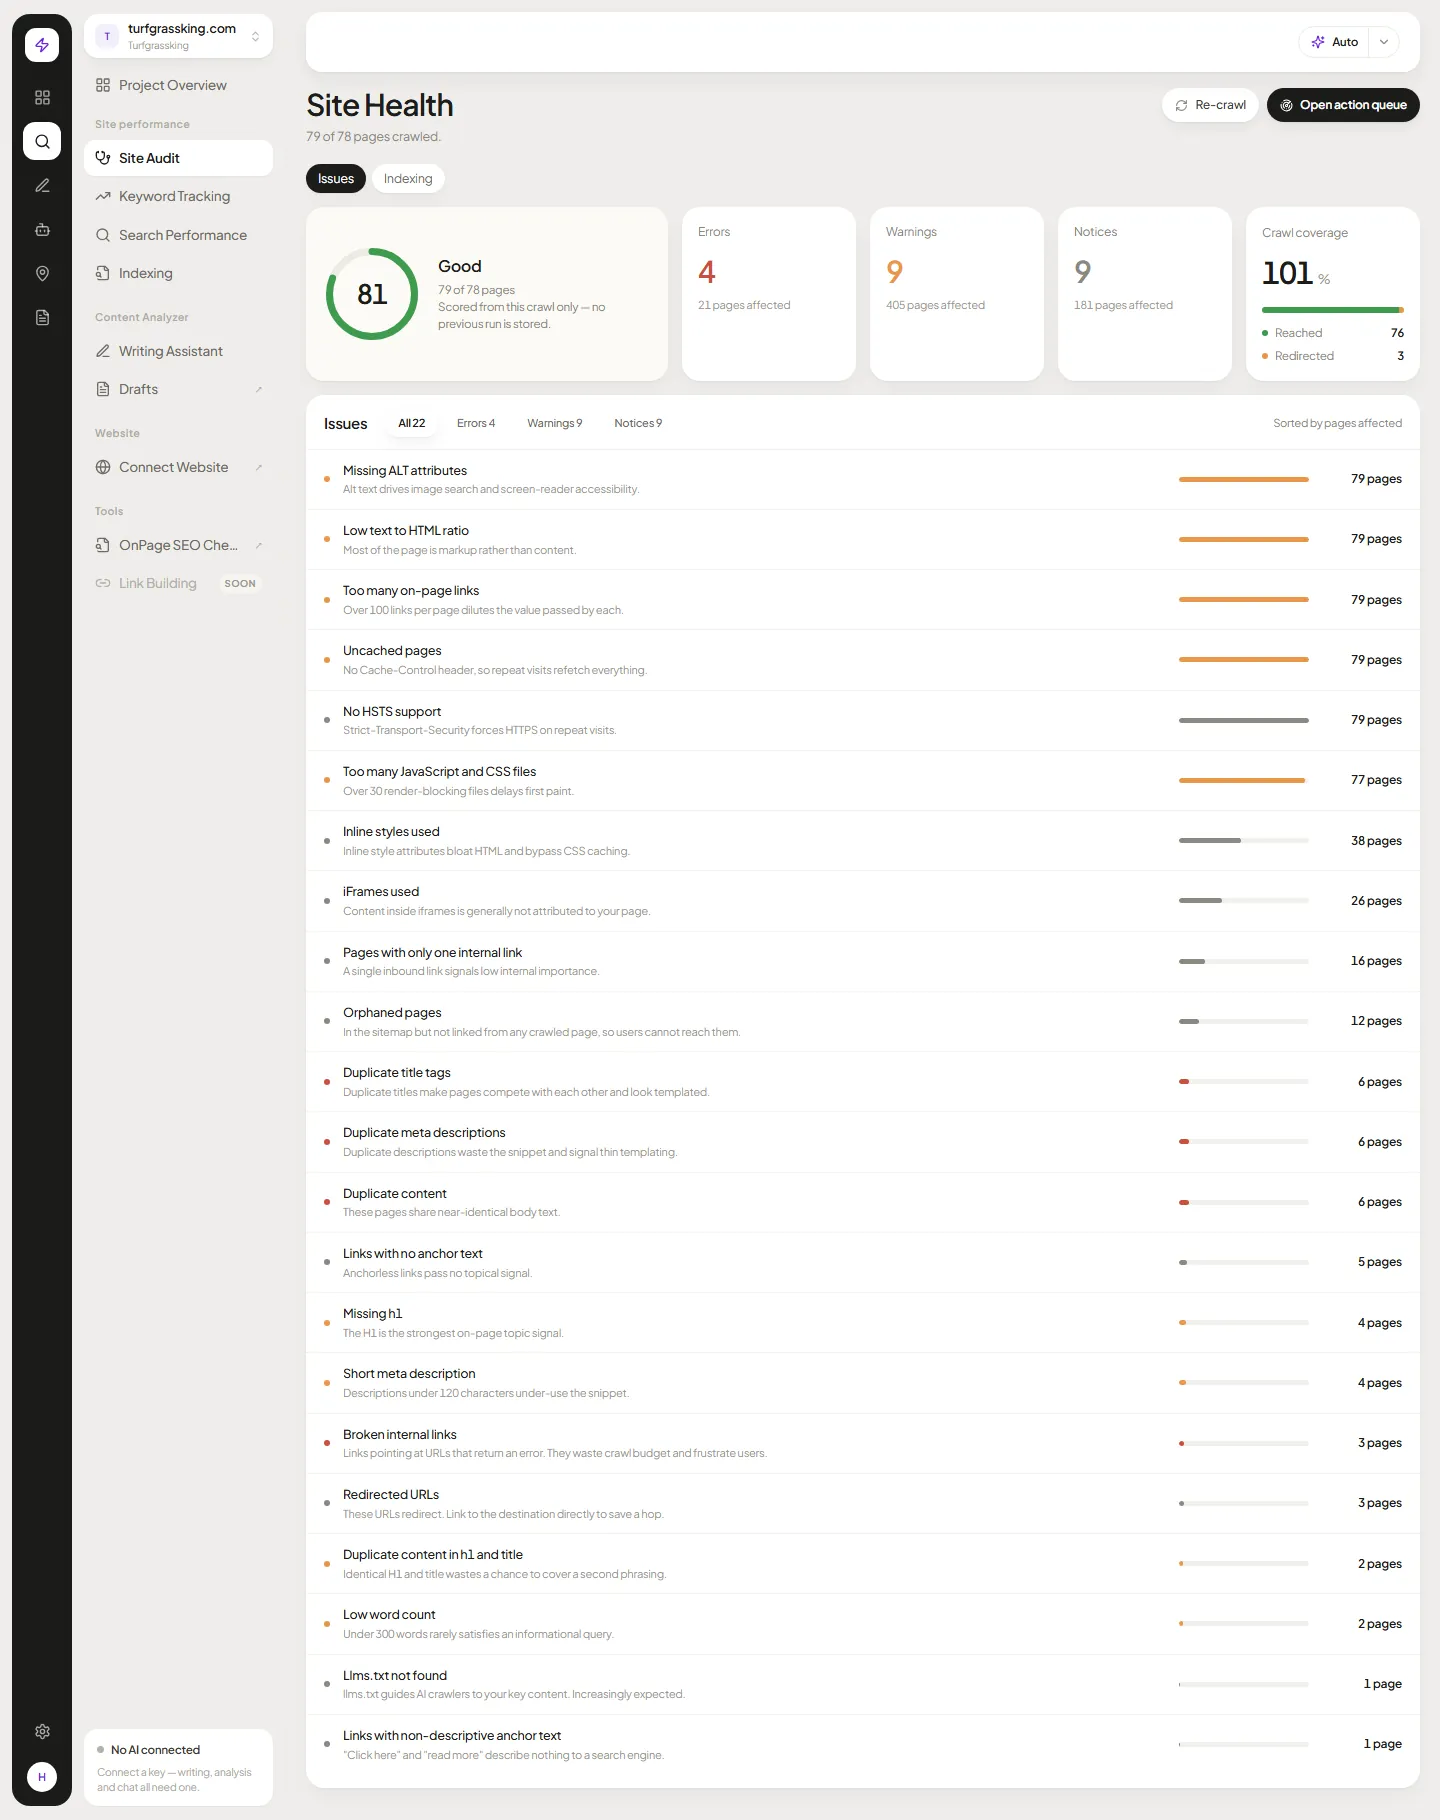Filter issues by Notices 9
Screen dimensions: 1440x1820
[638, 423]
